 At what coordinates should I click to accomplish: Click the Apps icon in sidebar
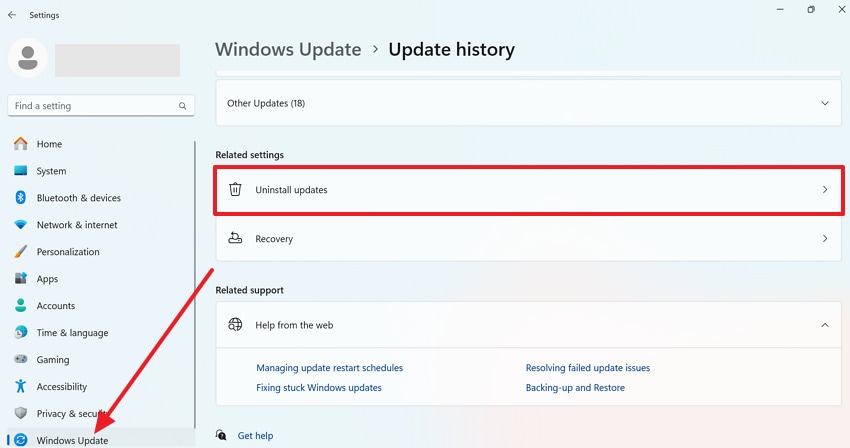(x=21, y=278)
